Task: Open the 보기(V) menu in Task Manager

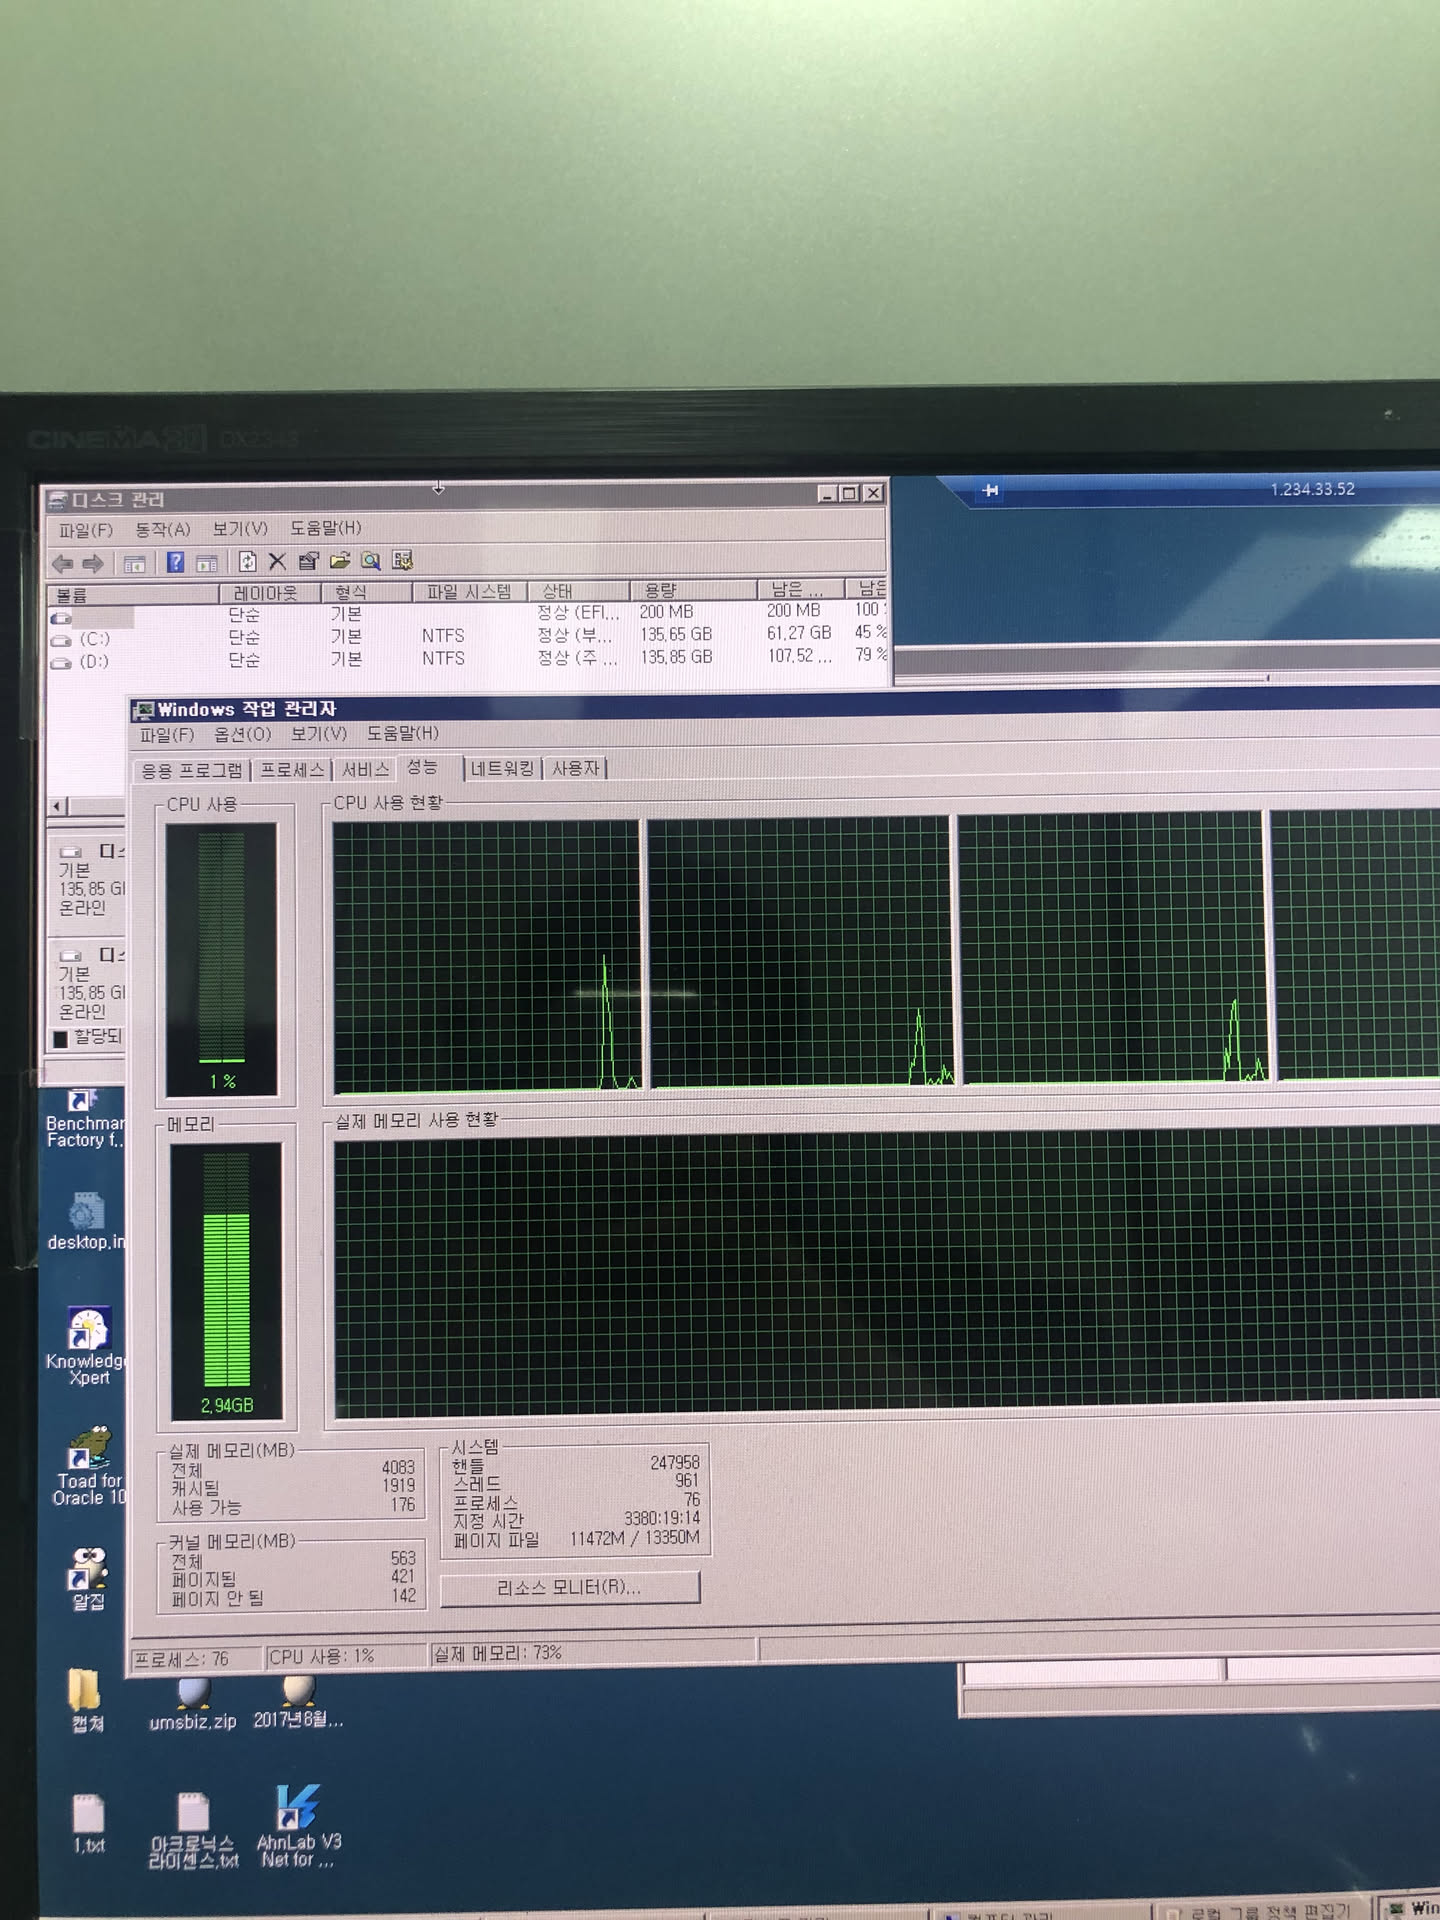Action: tap(318, 734)
